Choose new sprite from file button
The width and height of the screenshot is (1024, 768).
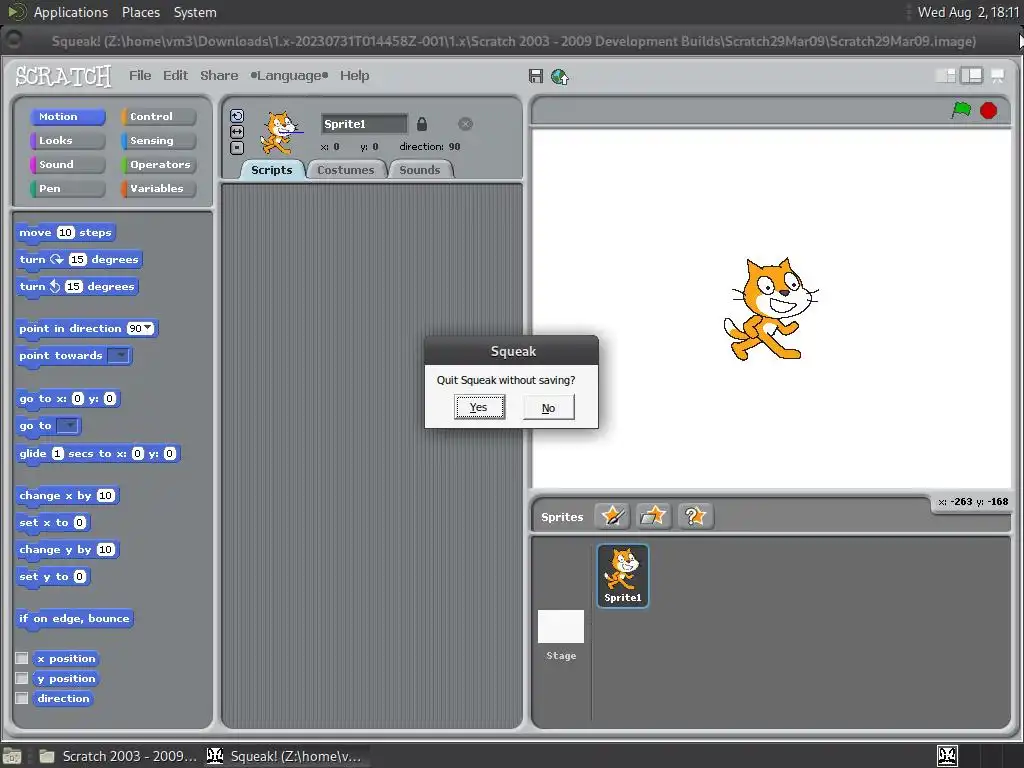653,516
